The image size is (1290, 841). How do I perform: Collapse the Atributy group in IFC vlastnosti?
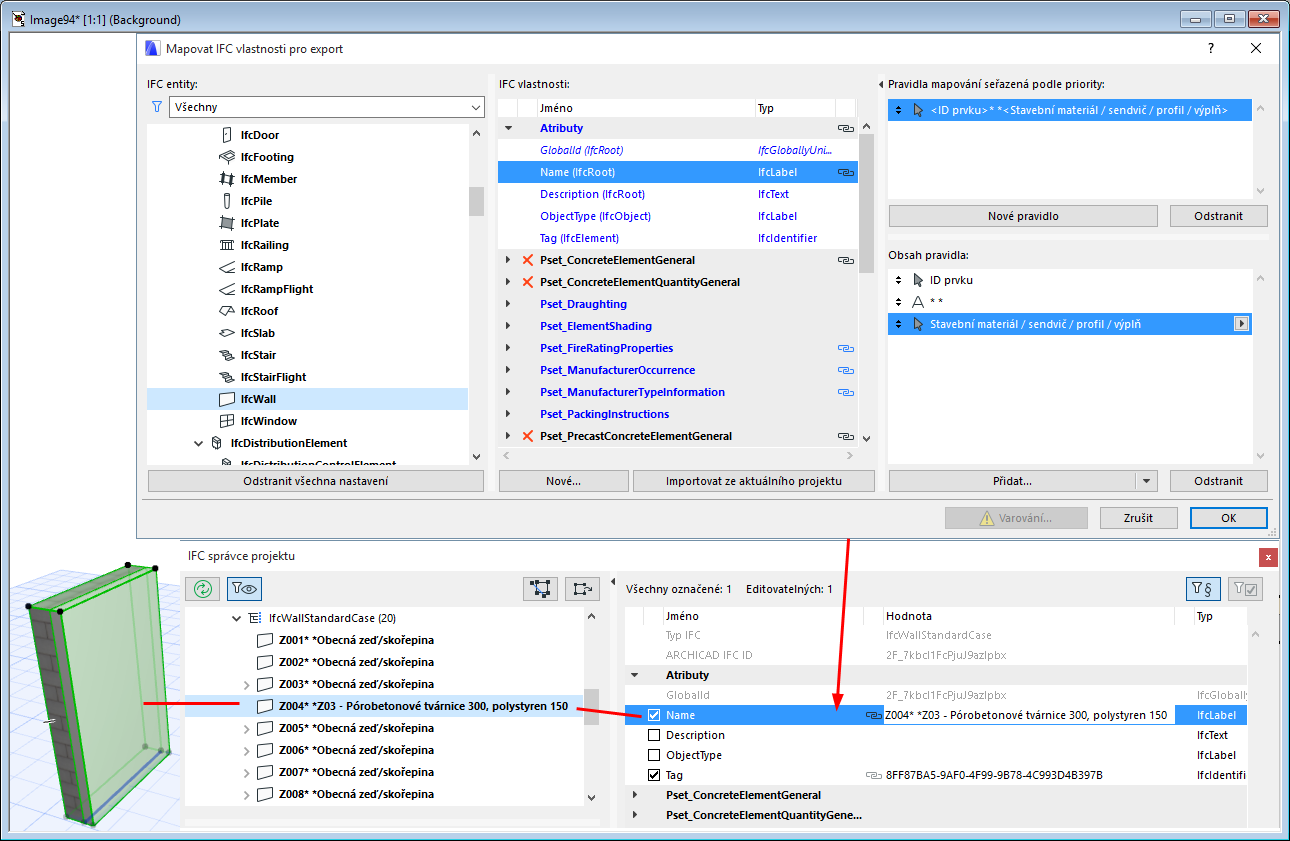(x=508, y=128)
